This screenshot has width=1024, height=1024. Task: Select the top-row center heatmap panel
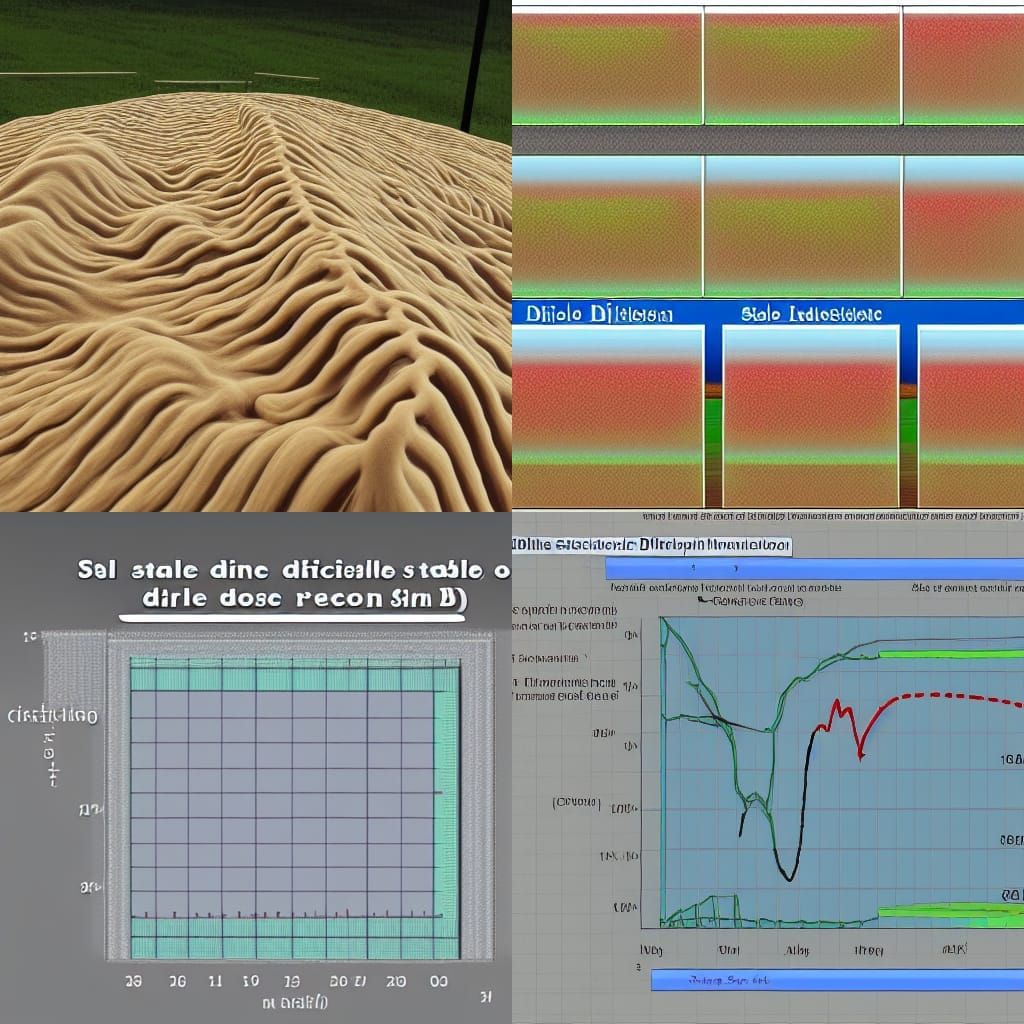click(x=802, y=66)
